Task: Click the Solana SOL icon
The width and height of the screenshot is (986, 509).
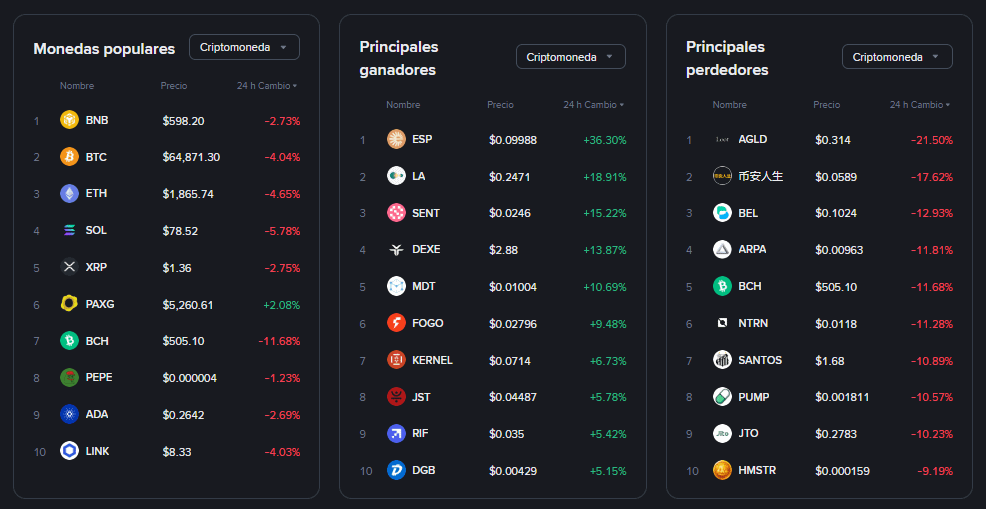Action: [69, 230]
